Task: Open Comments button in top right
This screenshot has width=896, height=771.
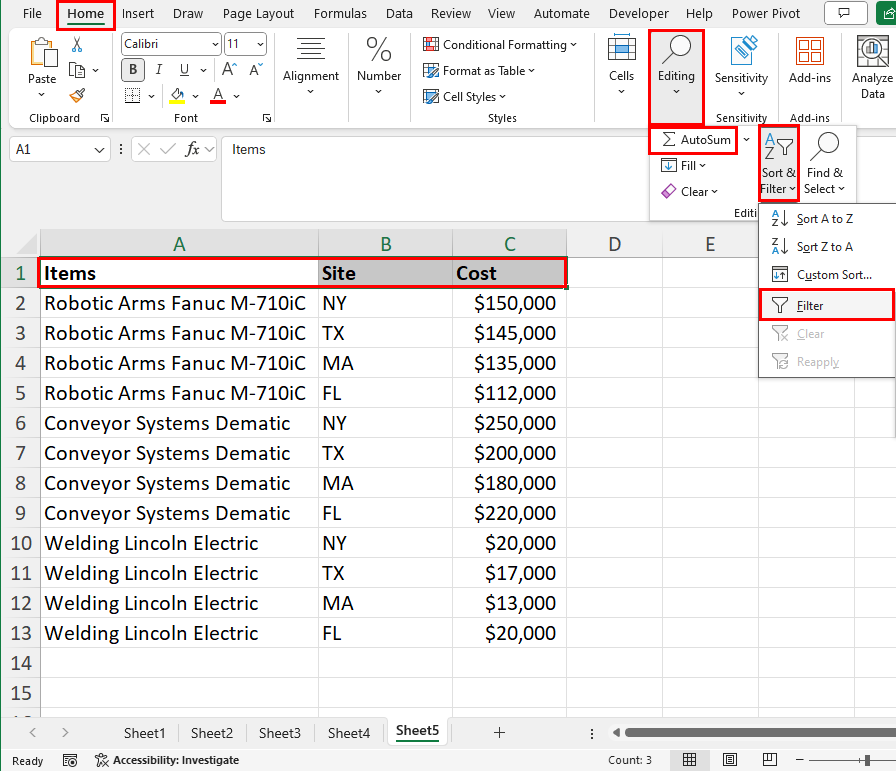Action: pyautogui.click(x=846, y=13)
